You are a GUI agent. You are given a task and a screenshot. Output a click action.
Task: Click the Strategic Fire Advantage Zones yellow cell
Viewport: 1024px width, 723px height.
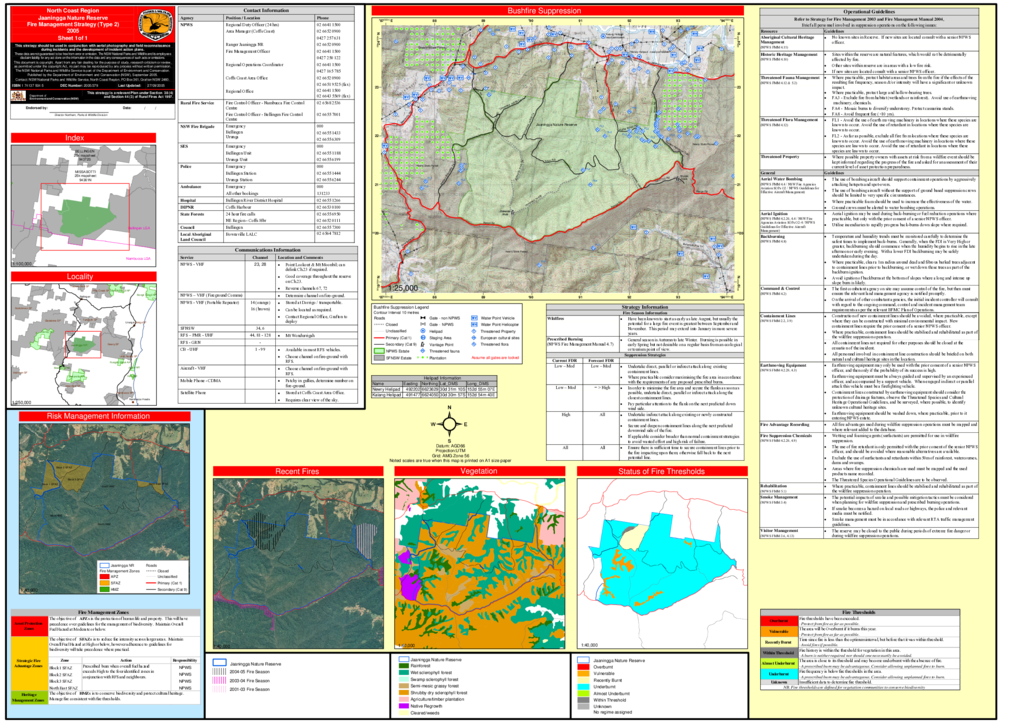point(29,663)
